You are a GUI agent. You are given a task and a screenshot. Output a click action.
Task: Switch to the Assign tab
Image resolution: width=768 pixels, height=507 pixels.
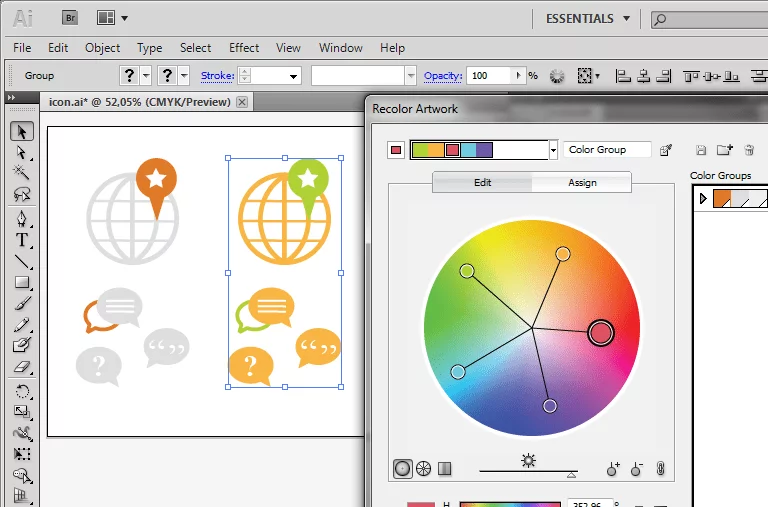(x=582, y=182)
